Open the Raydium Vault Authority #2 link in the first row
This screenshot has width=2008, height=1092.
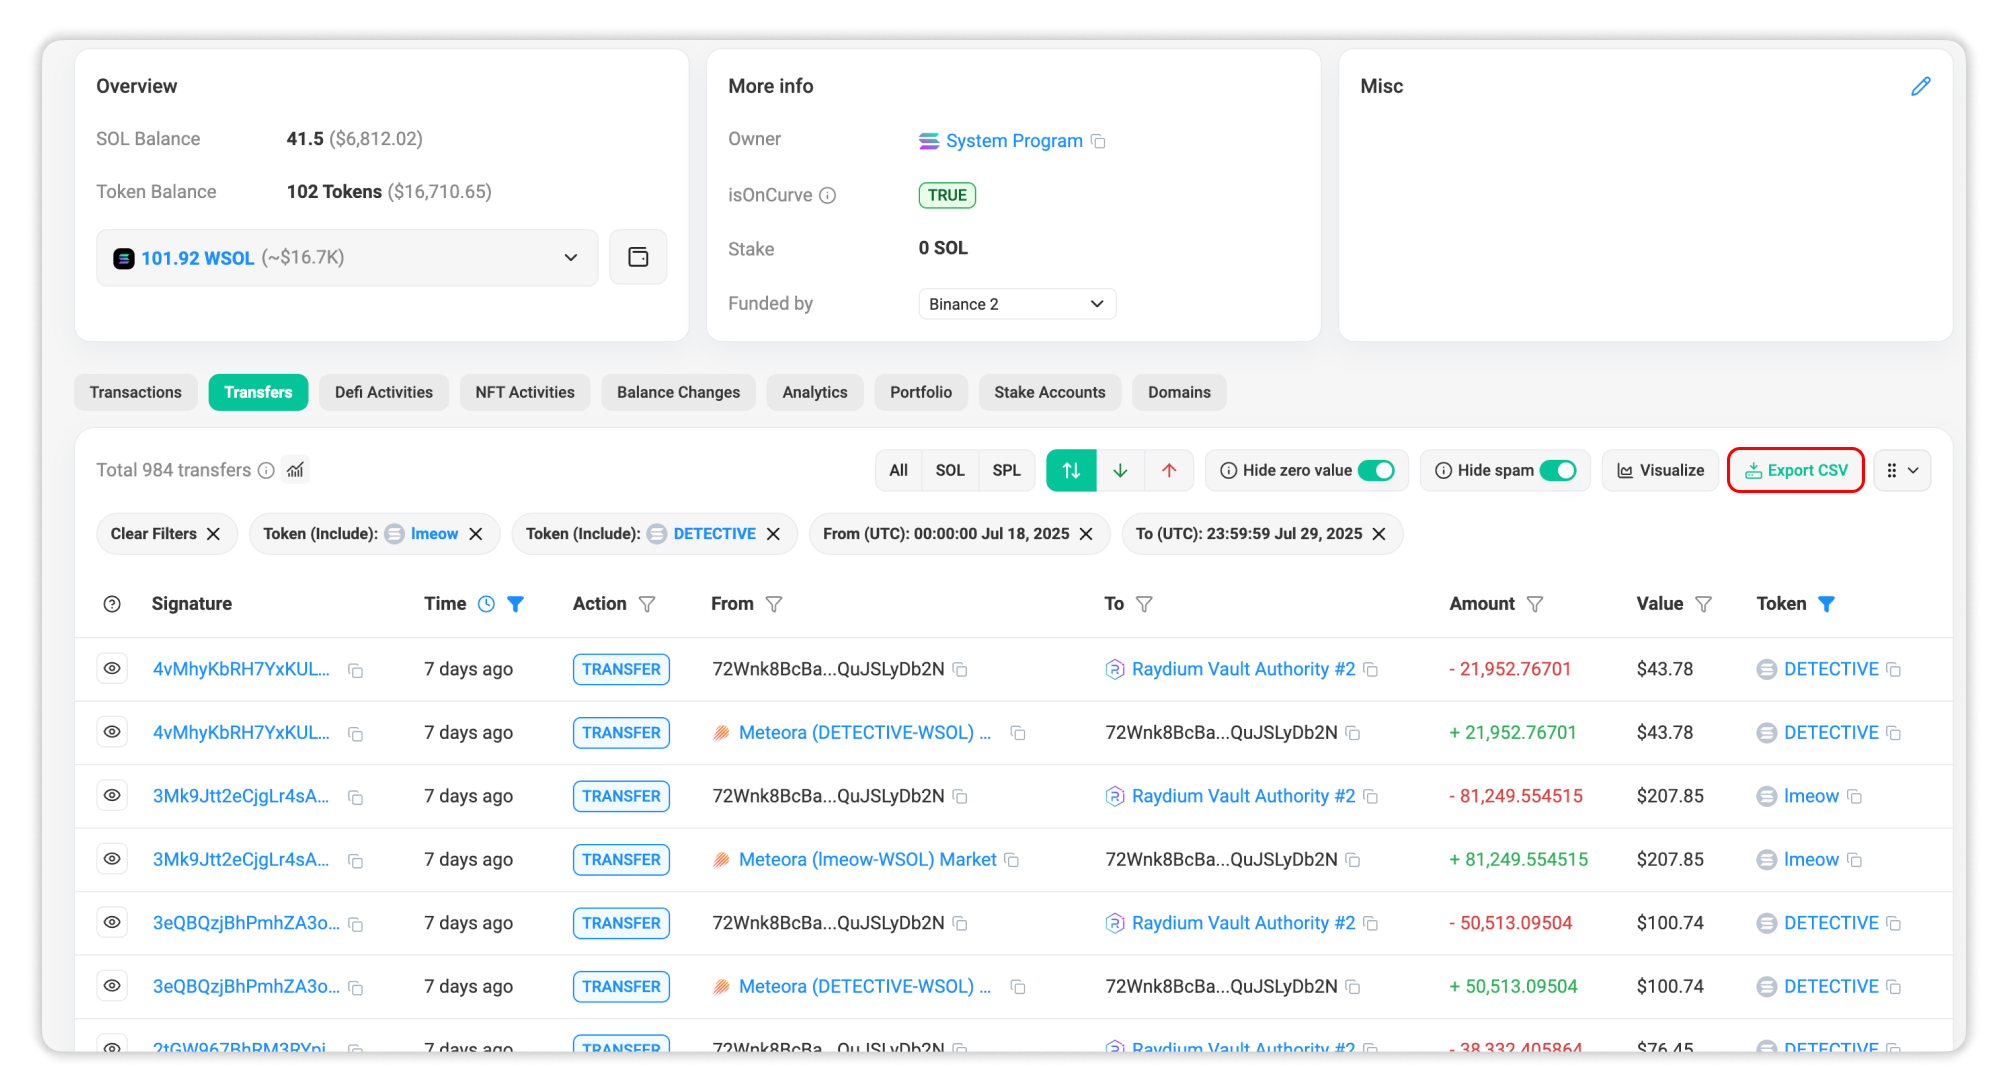(1243, 669)
